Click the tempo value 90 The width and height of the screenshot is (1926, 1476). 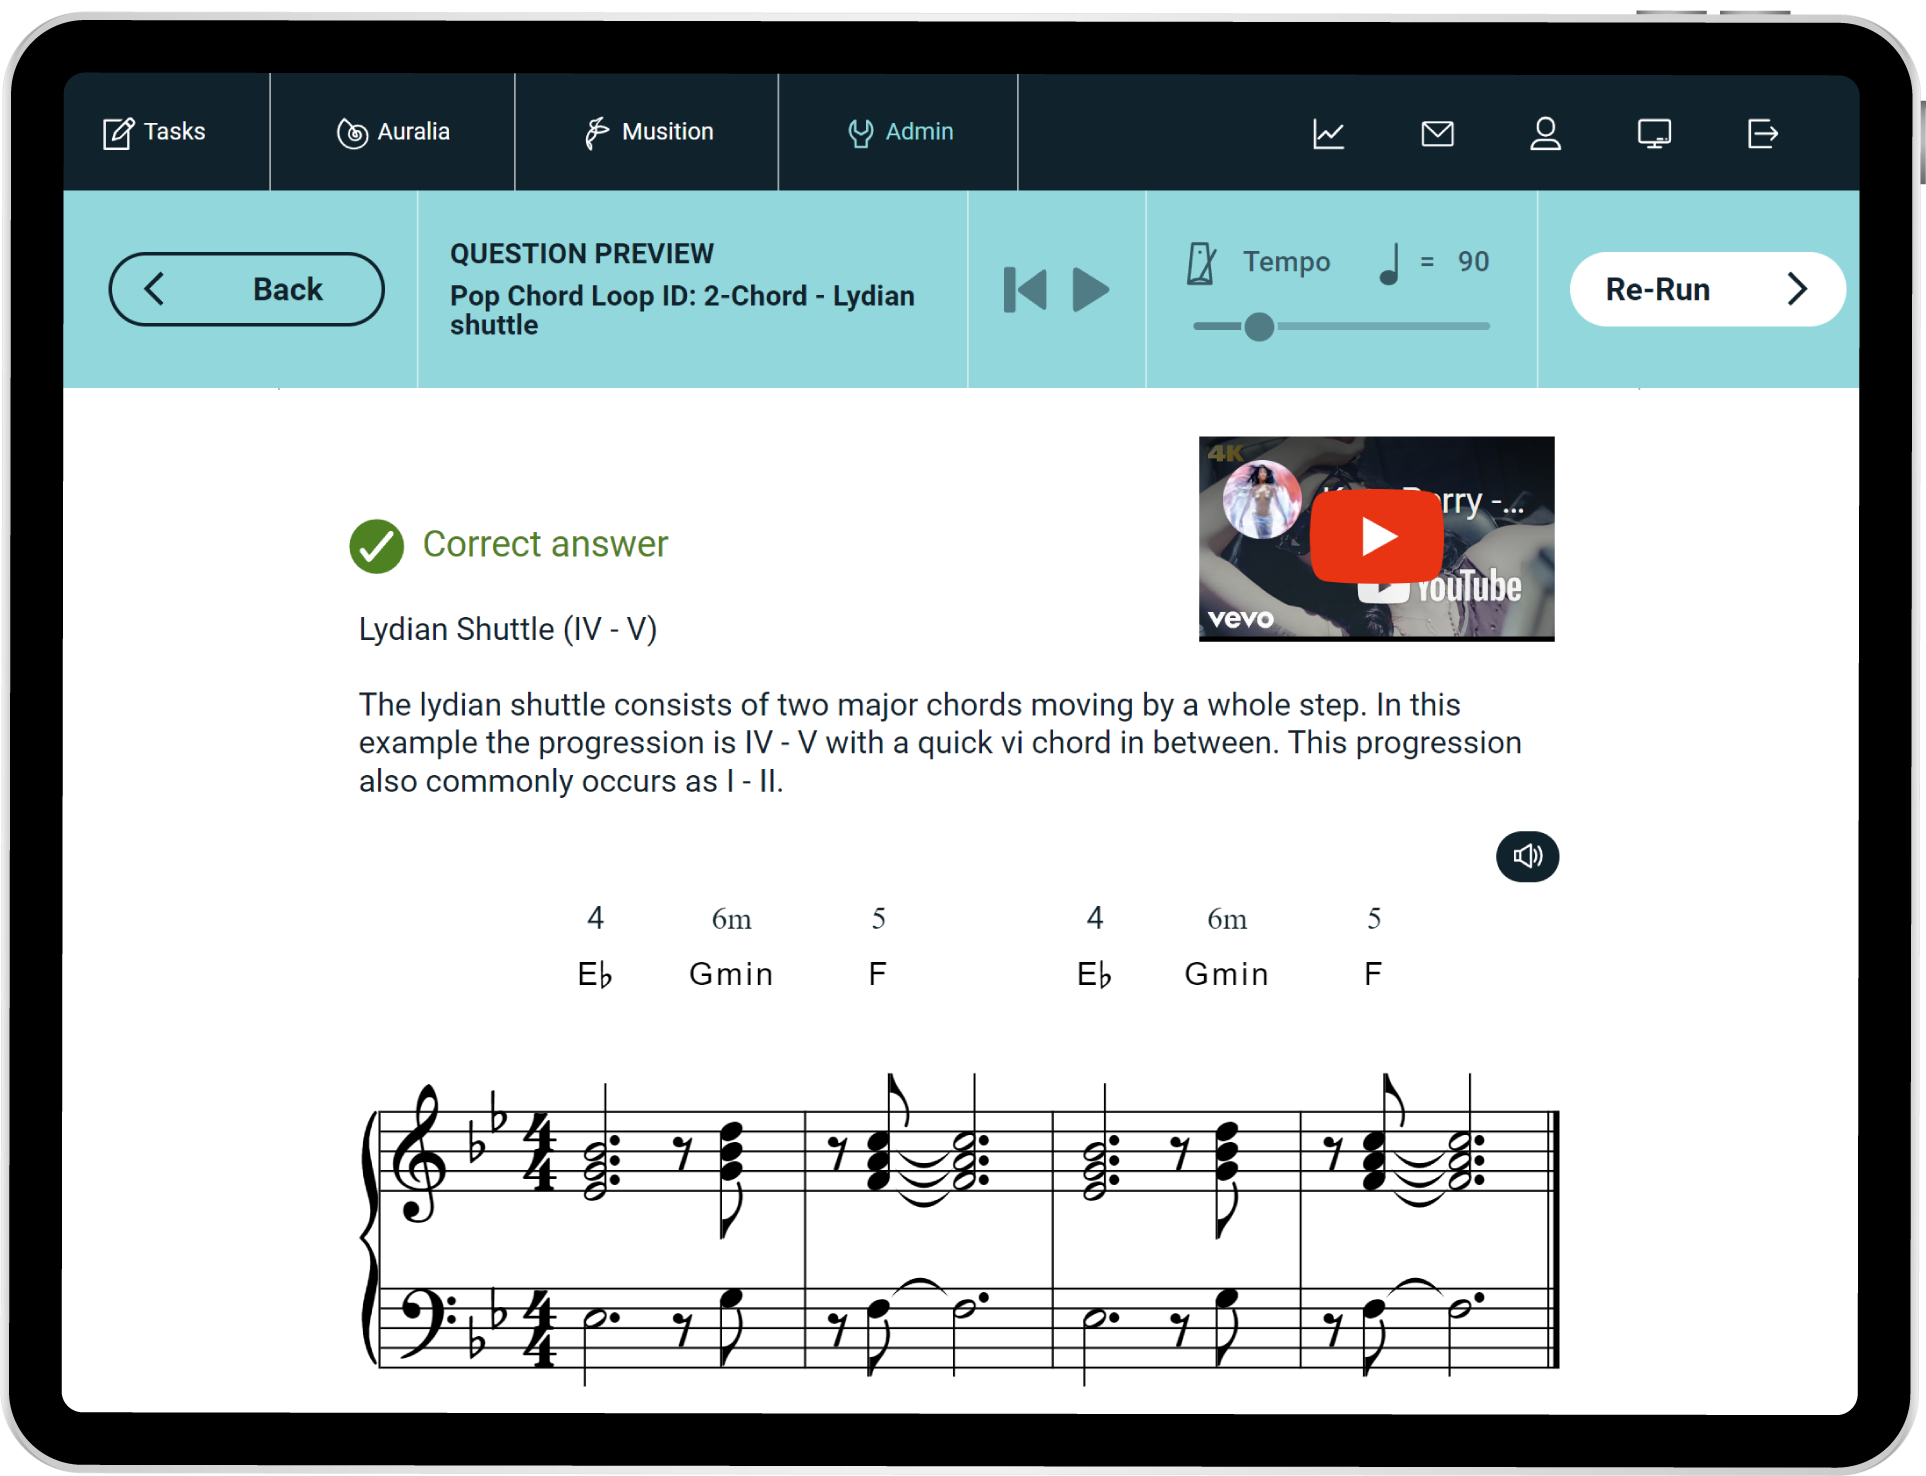1472,262
